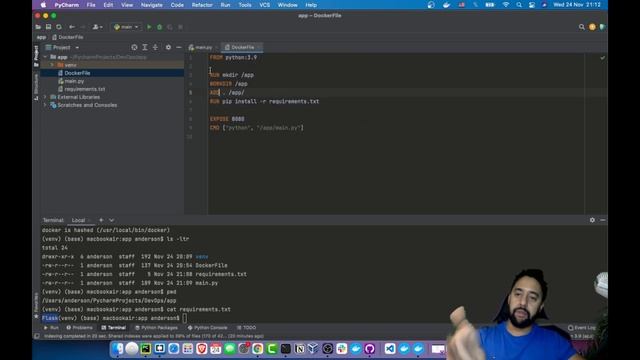Collapse the app root folder
This screenshot has width=640, height=360.
coord(45,57)
